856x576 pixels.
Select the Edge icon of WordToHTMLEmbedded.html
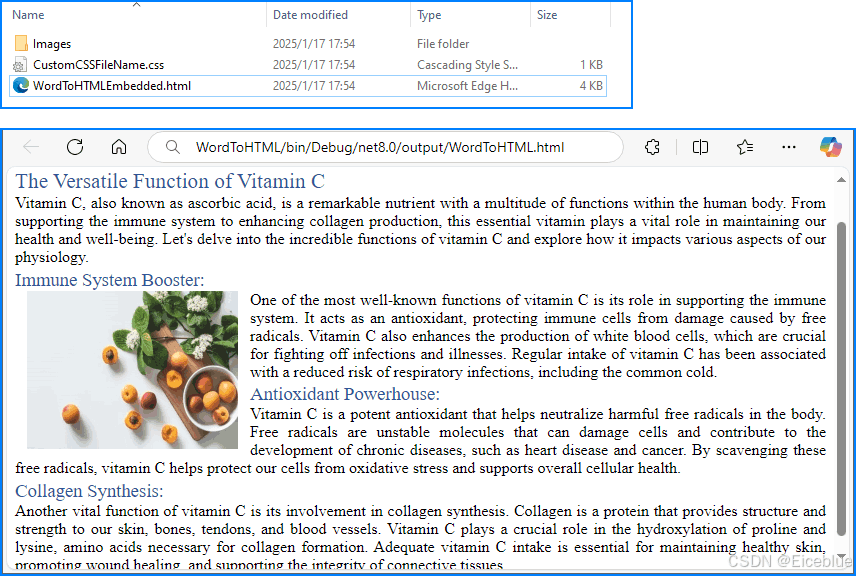coord(21,85)
